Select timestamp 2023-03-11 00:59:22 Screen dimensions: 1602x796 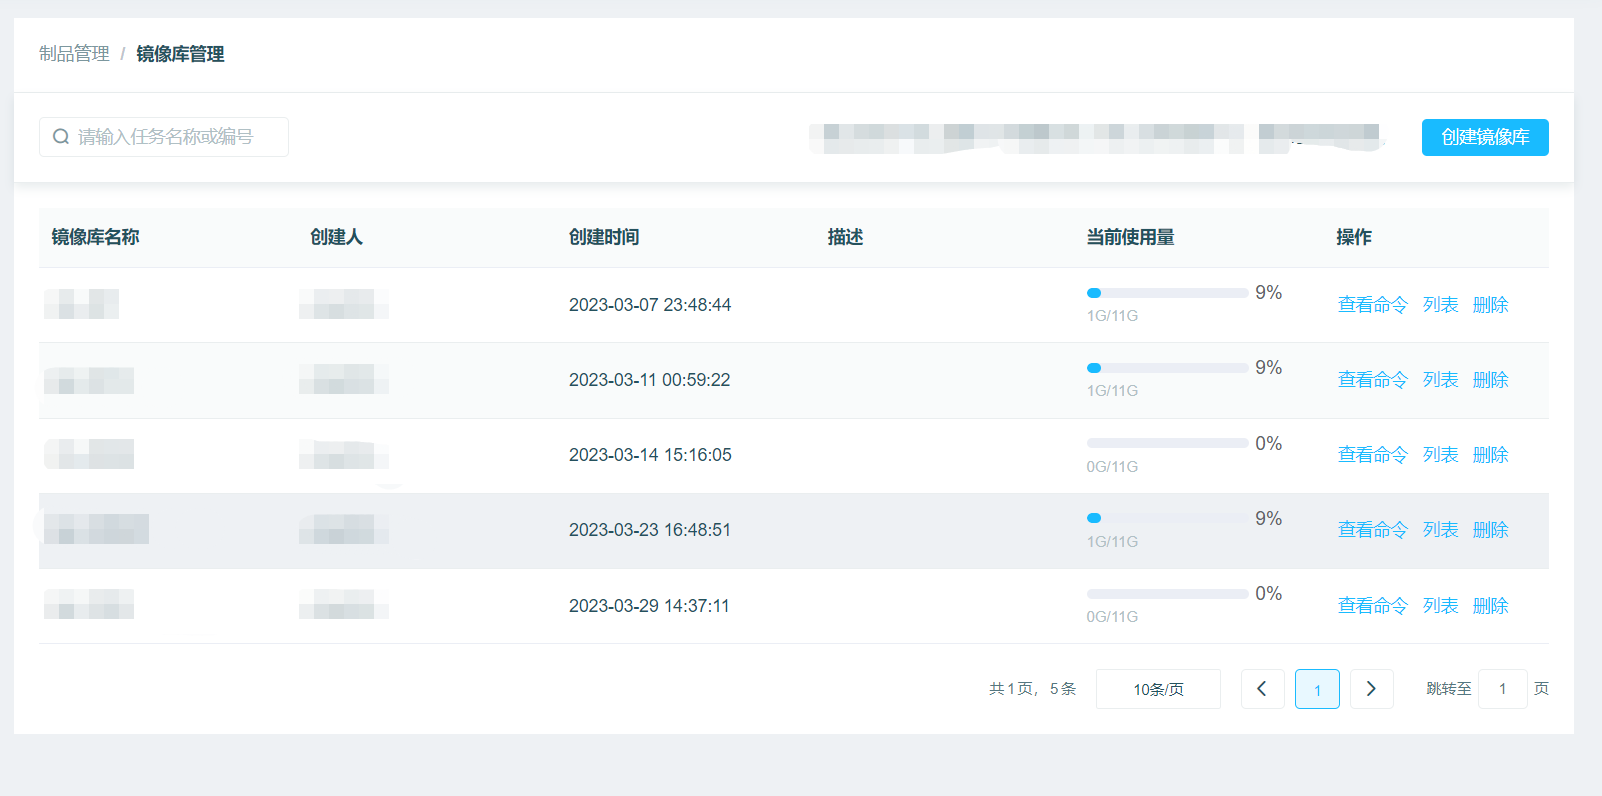pyautogui.click(x=650, y=380)
